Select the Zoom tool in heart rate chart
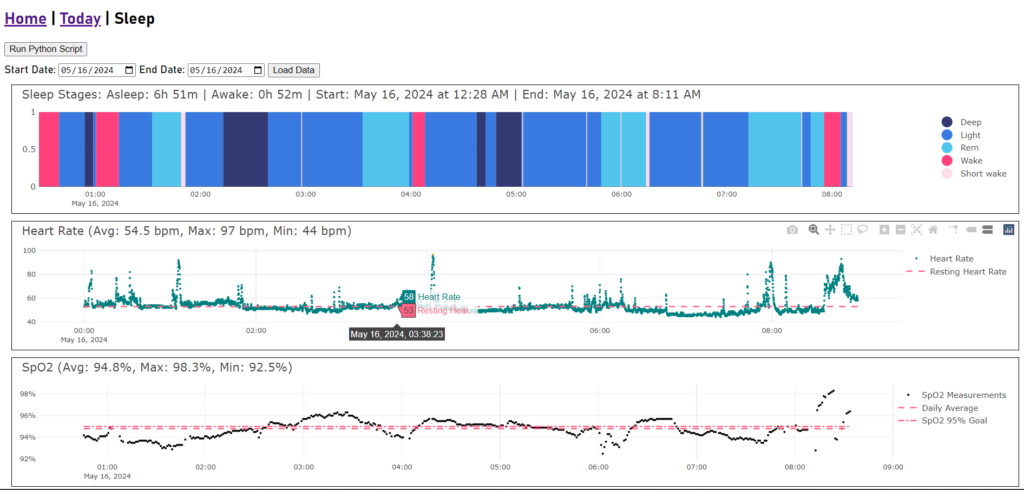 (814, 230)
